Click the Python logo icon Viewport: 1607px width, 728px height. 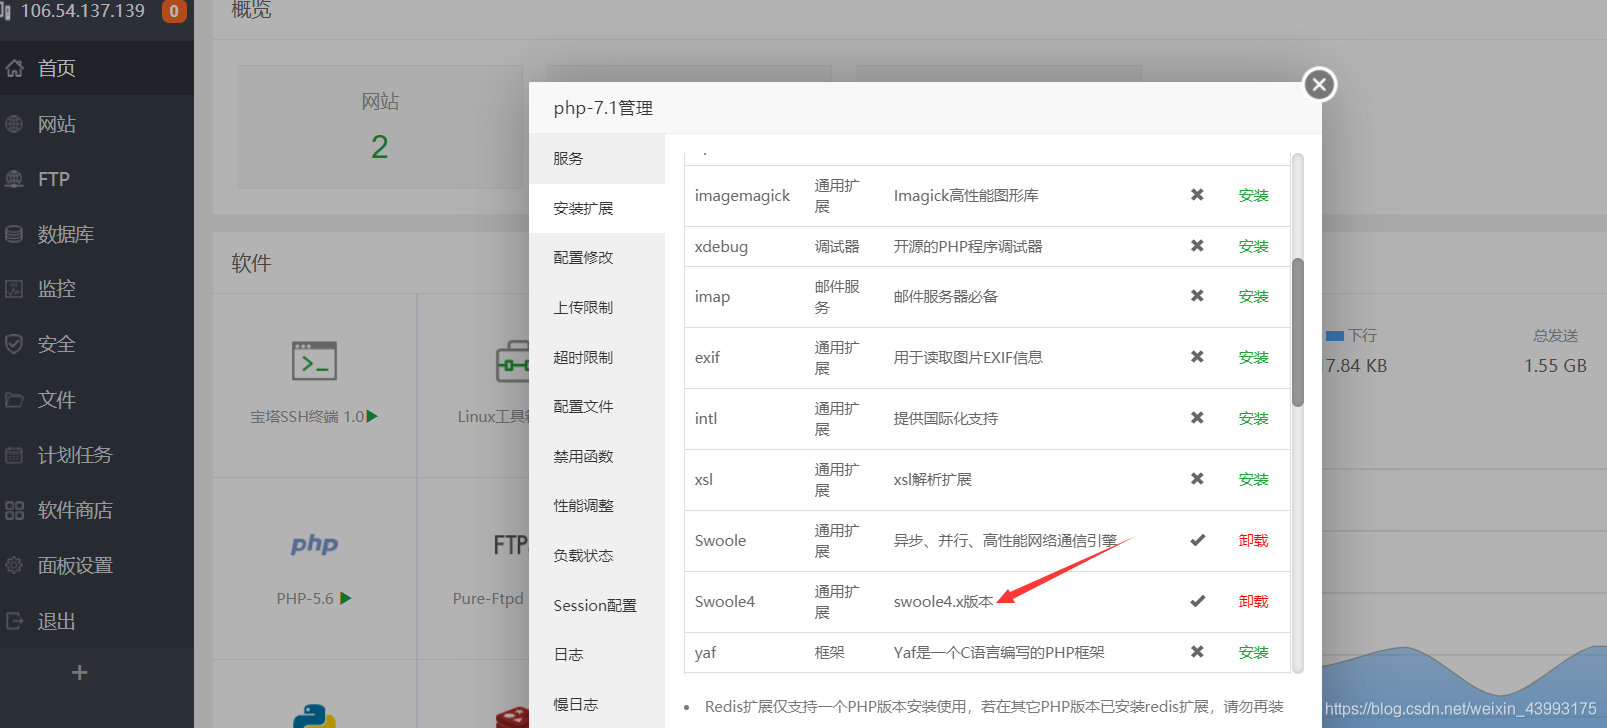[x=314, y=716]
